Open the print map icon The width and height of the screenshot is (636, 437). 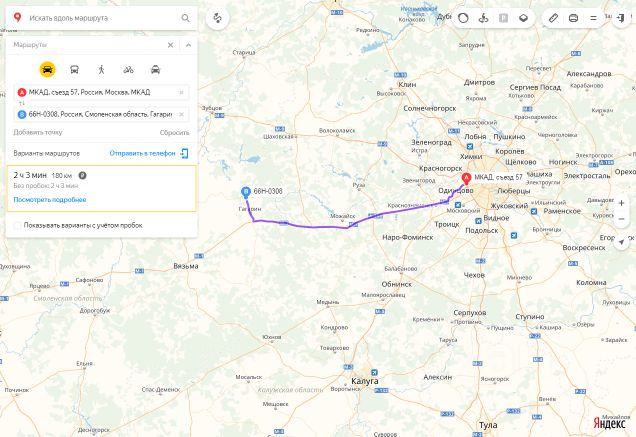[x=573, y=18]
